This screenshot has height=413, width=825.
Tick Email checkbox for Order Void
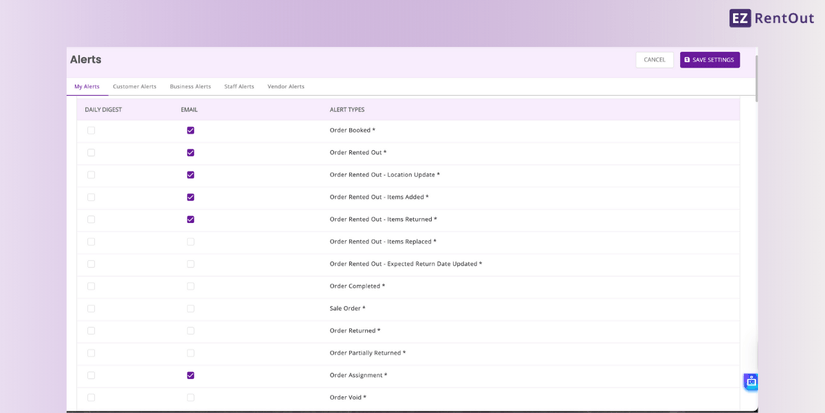tap(191, 398)
